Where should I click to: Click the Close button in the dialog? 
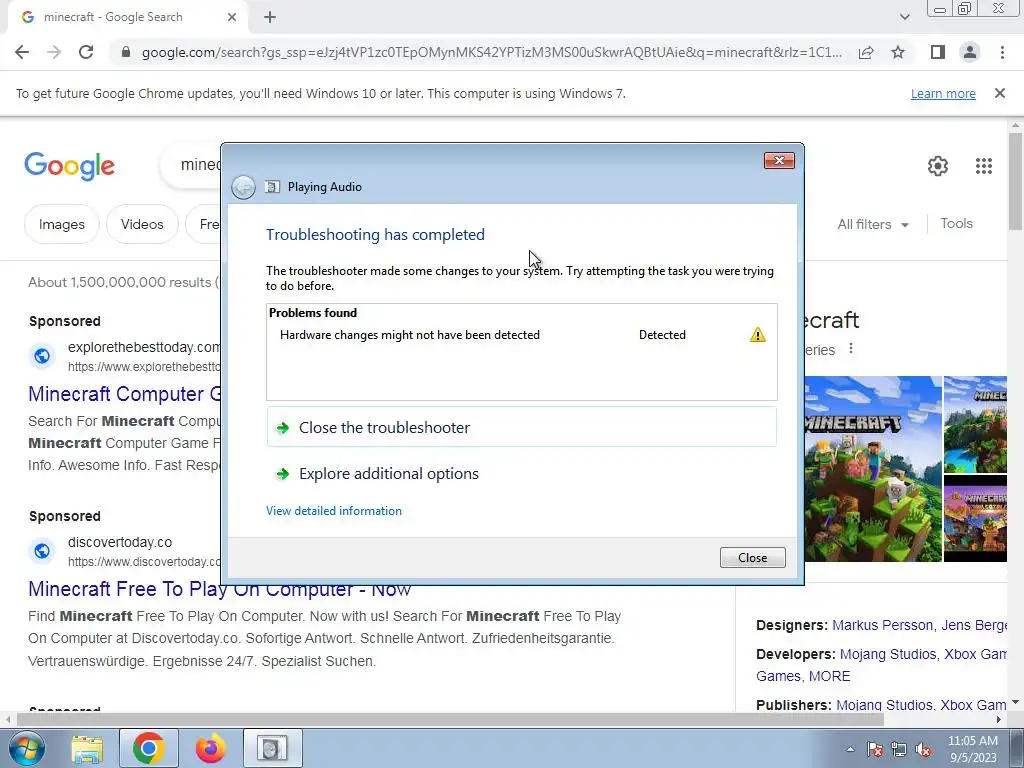click(752, 558)
